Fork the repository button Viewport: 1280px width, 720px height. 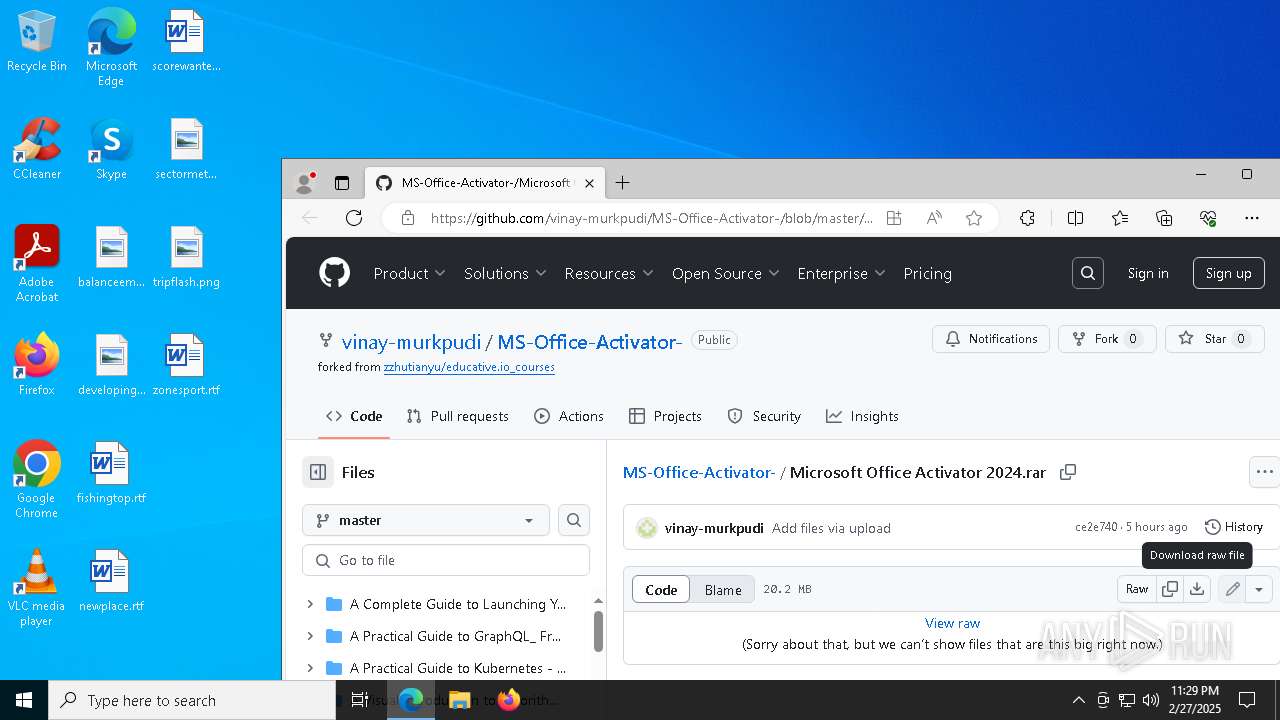tap(1107, 339)
